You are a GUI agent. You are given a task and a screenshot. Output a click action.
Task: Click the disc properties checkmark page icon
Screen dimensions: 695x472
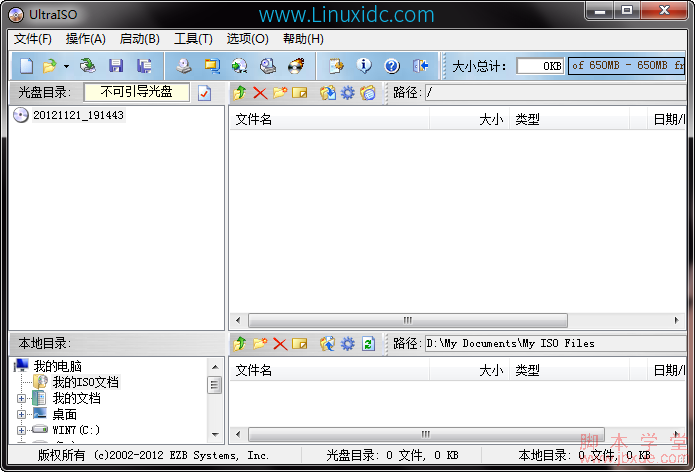pyautogui.click(x=204, y=93)
